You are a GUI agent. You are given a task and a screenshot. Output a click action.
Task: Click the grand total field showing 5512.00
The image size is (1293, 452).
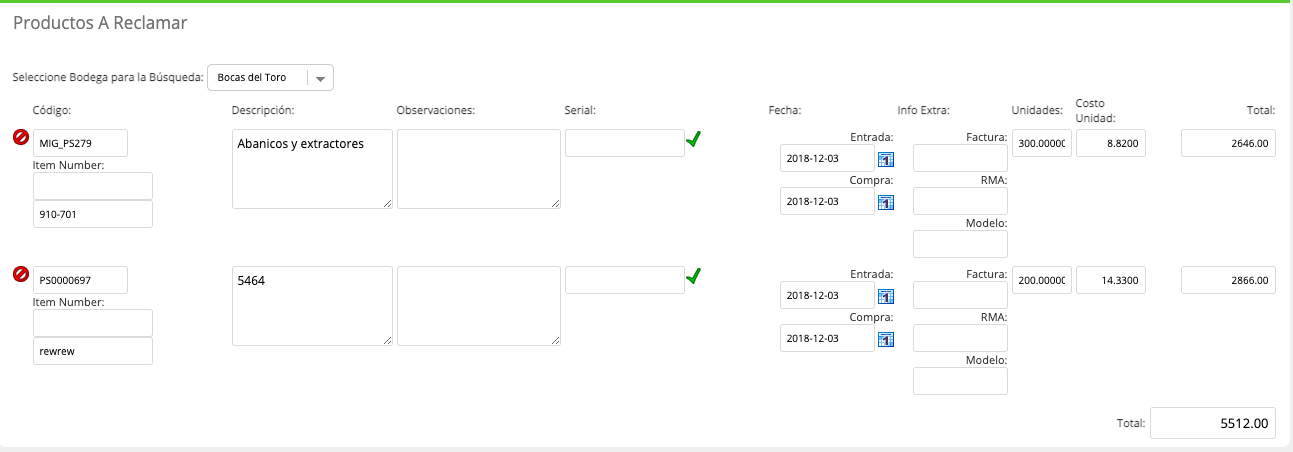pos(1213,423)
